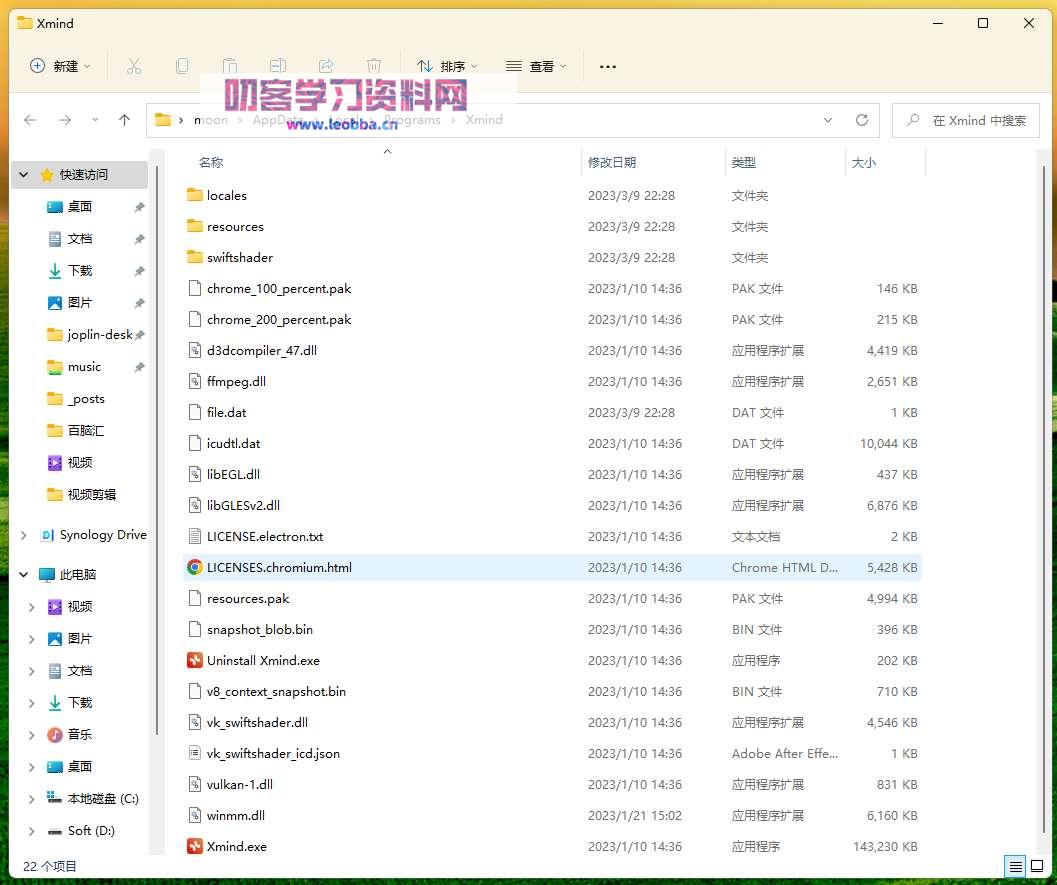Viewport: 1057px width, 885px height.
Task: Collapse the 此电脑 section in the sidebar
Action: click(x=23, y=574)
